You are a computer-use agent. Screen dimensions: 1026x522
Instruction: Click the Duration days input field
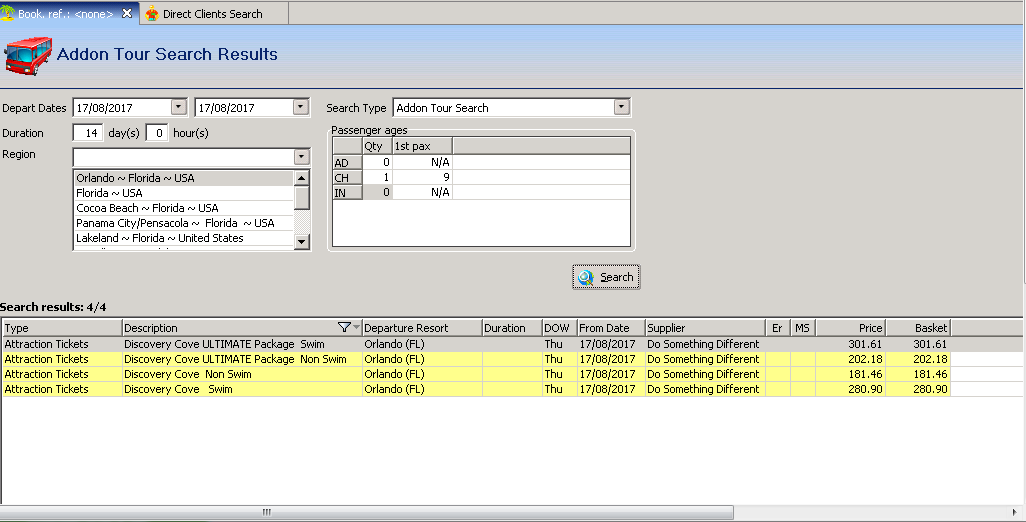(x=88, y=133)
